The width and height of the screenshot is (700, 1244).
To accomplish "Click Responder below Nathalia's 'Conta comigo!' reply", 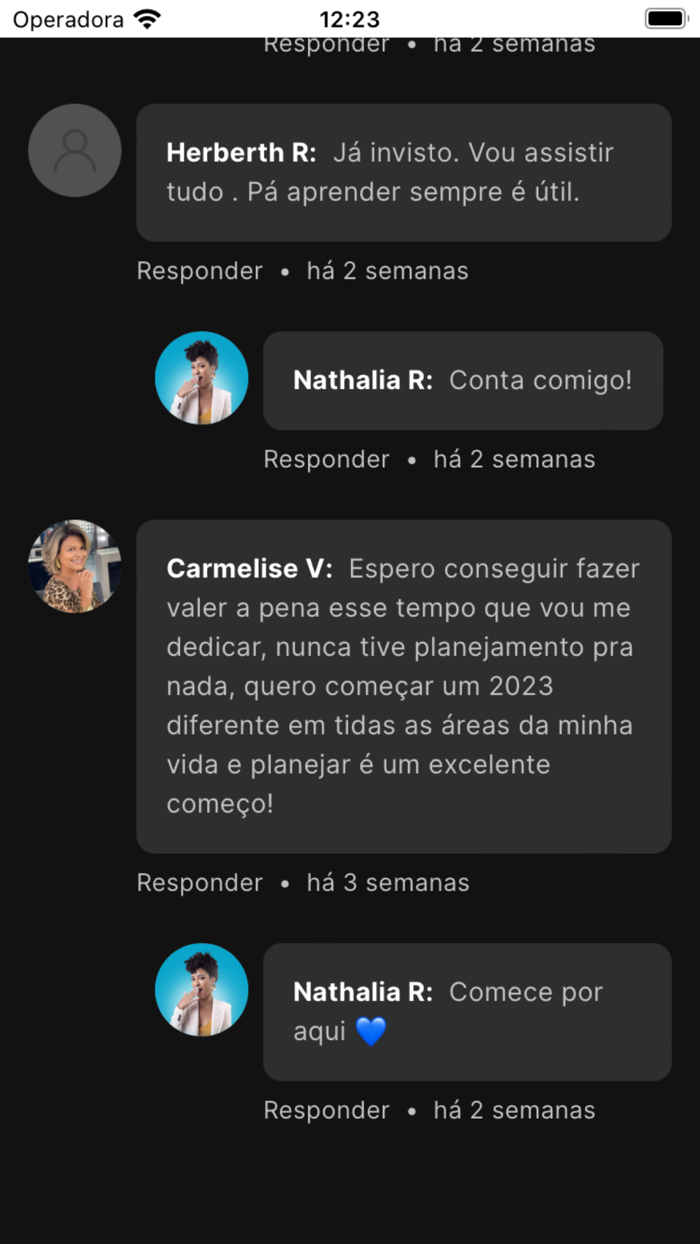I will click(326, 459).
